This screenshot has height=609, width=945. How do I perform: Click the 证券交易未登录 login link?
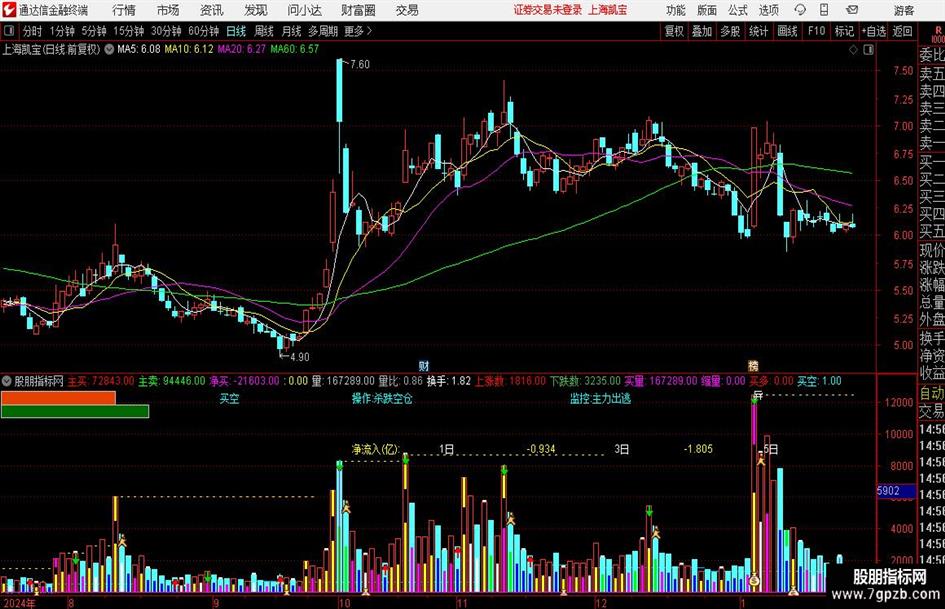pyautogui.click(x=548, y=10)
